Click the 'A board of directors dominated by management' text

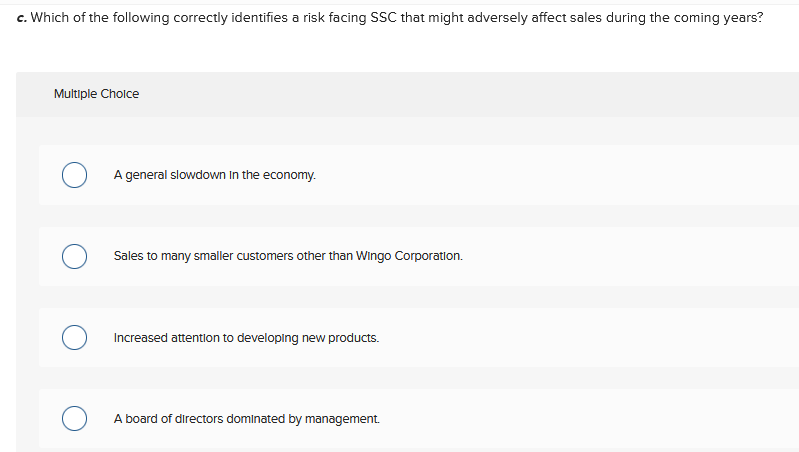coord(246,419)
